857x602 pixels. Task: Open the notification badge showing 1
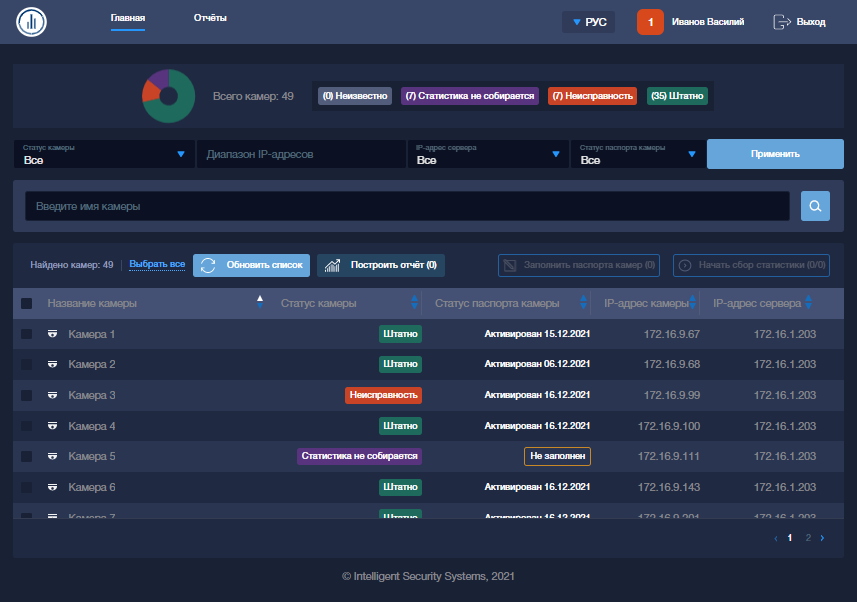pos(651,20)
